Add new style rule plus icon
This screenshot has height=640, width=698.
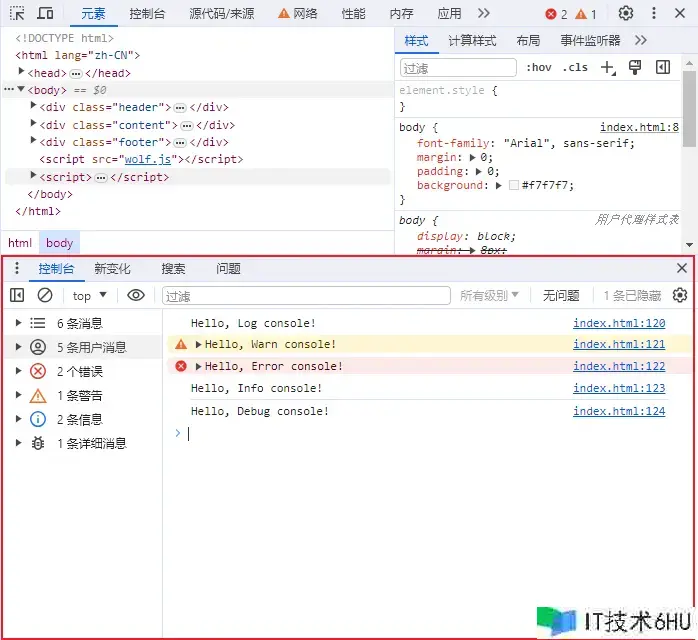tap(608, 68)
